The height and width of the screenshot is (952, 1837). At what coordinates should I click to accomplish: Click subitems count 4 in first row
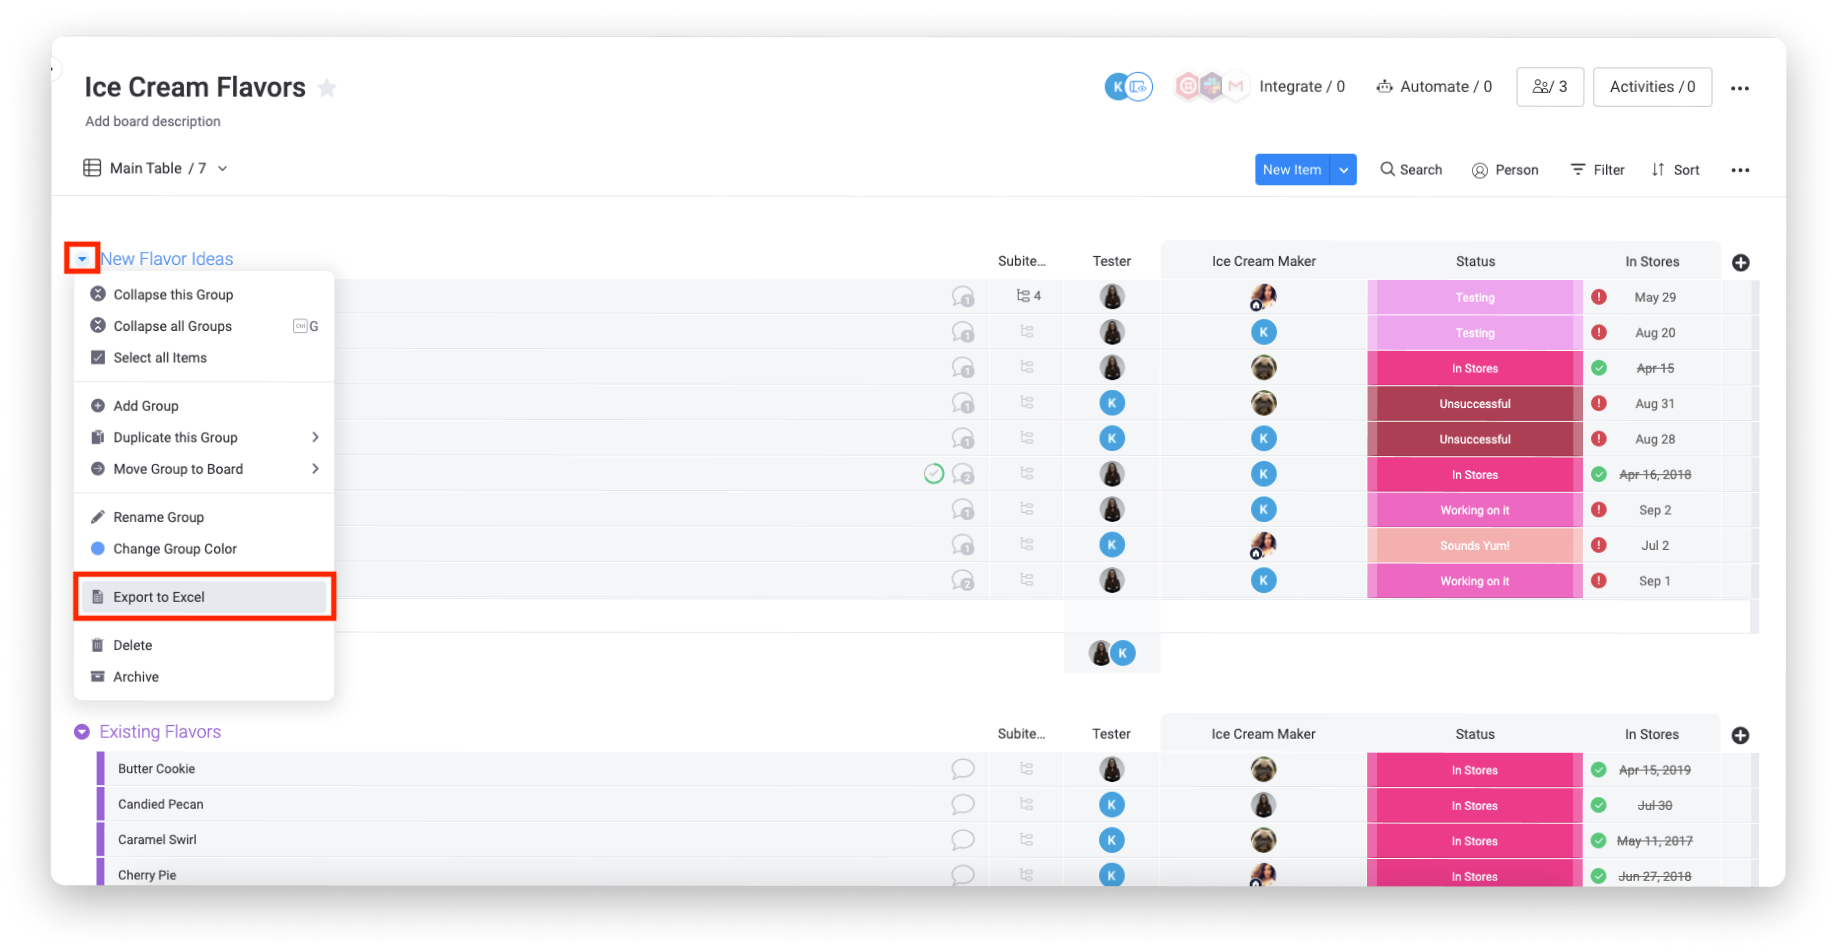[1029, 296]
